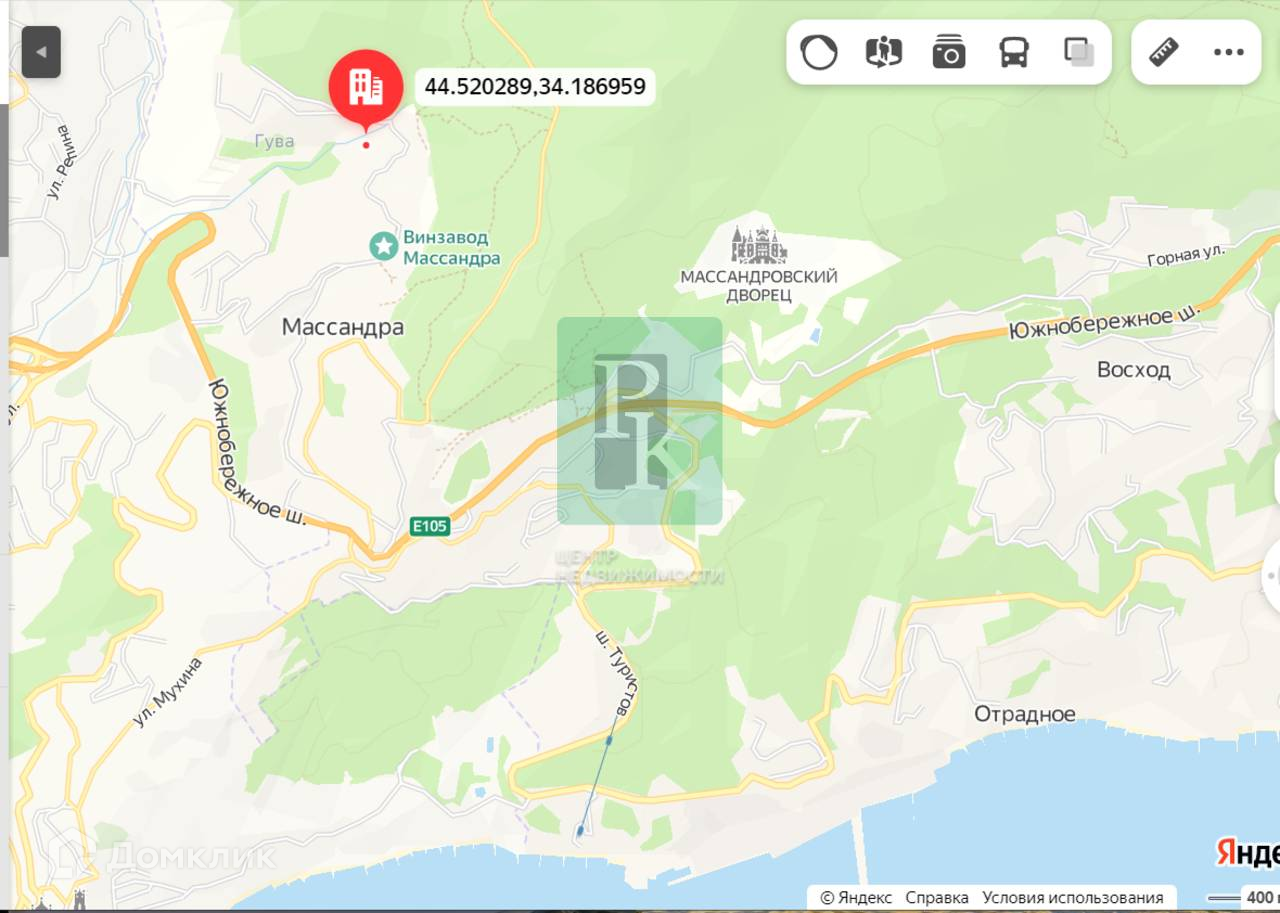Click the Отрадное settlement label
The height and width of the screenshot is (913, 1280).
[x=1025, y=714]
